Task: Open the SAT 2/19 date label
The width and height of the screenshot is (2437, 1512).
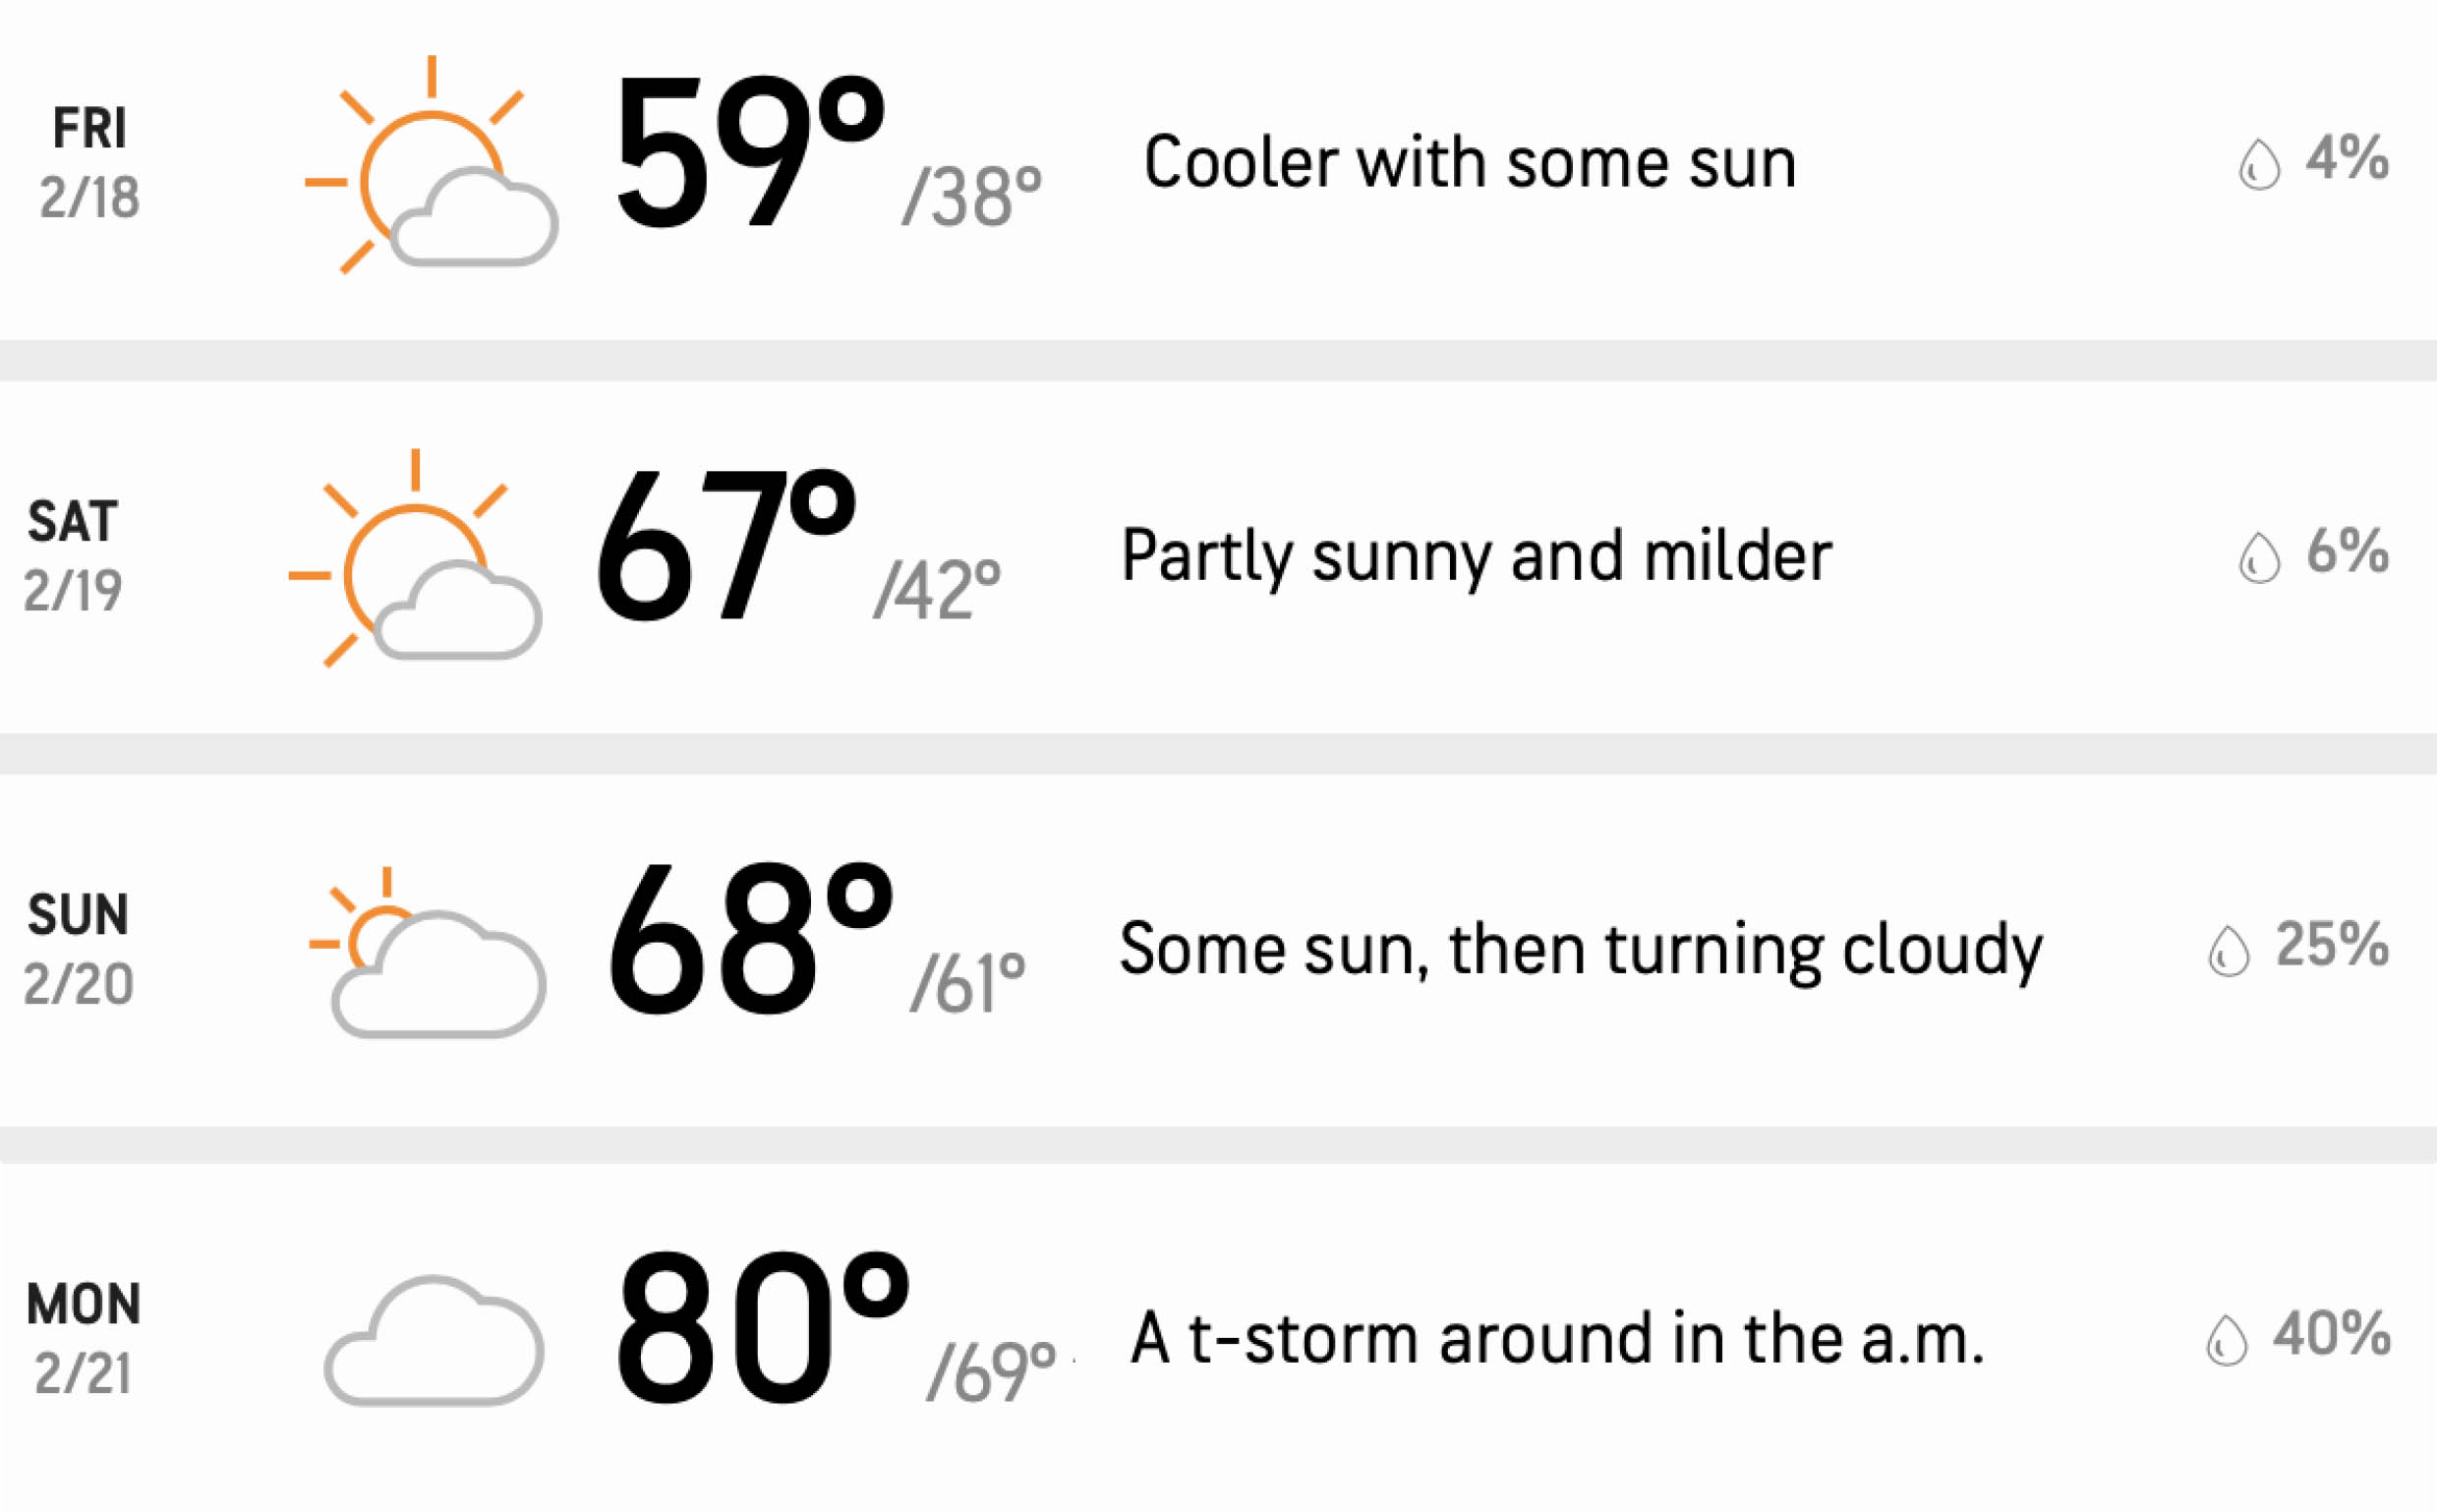Action: pos(72,556)
